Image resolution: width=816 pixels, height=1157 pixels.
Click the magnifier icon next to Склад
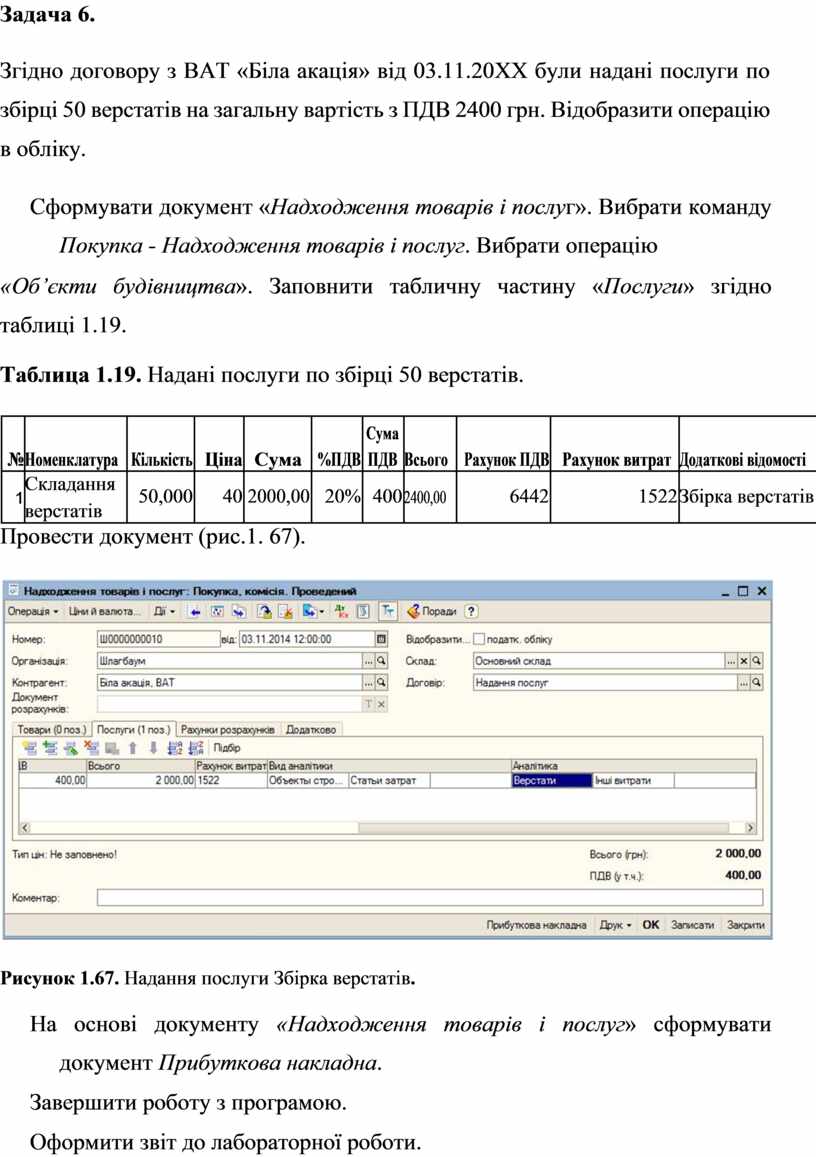[756, 661]
